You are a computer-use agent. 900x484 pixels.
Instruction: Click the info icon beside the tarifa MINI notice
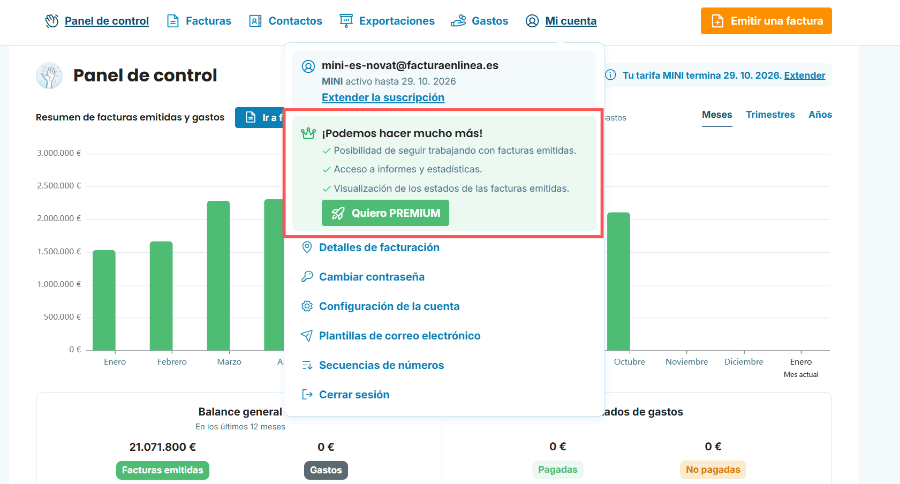[x=611, y=75]
